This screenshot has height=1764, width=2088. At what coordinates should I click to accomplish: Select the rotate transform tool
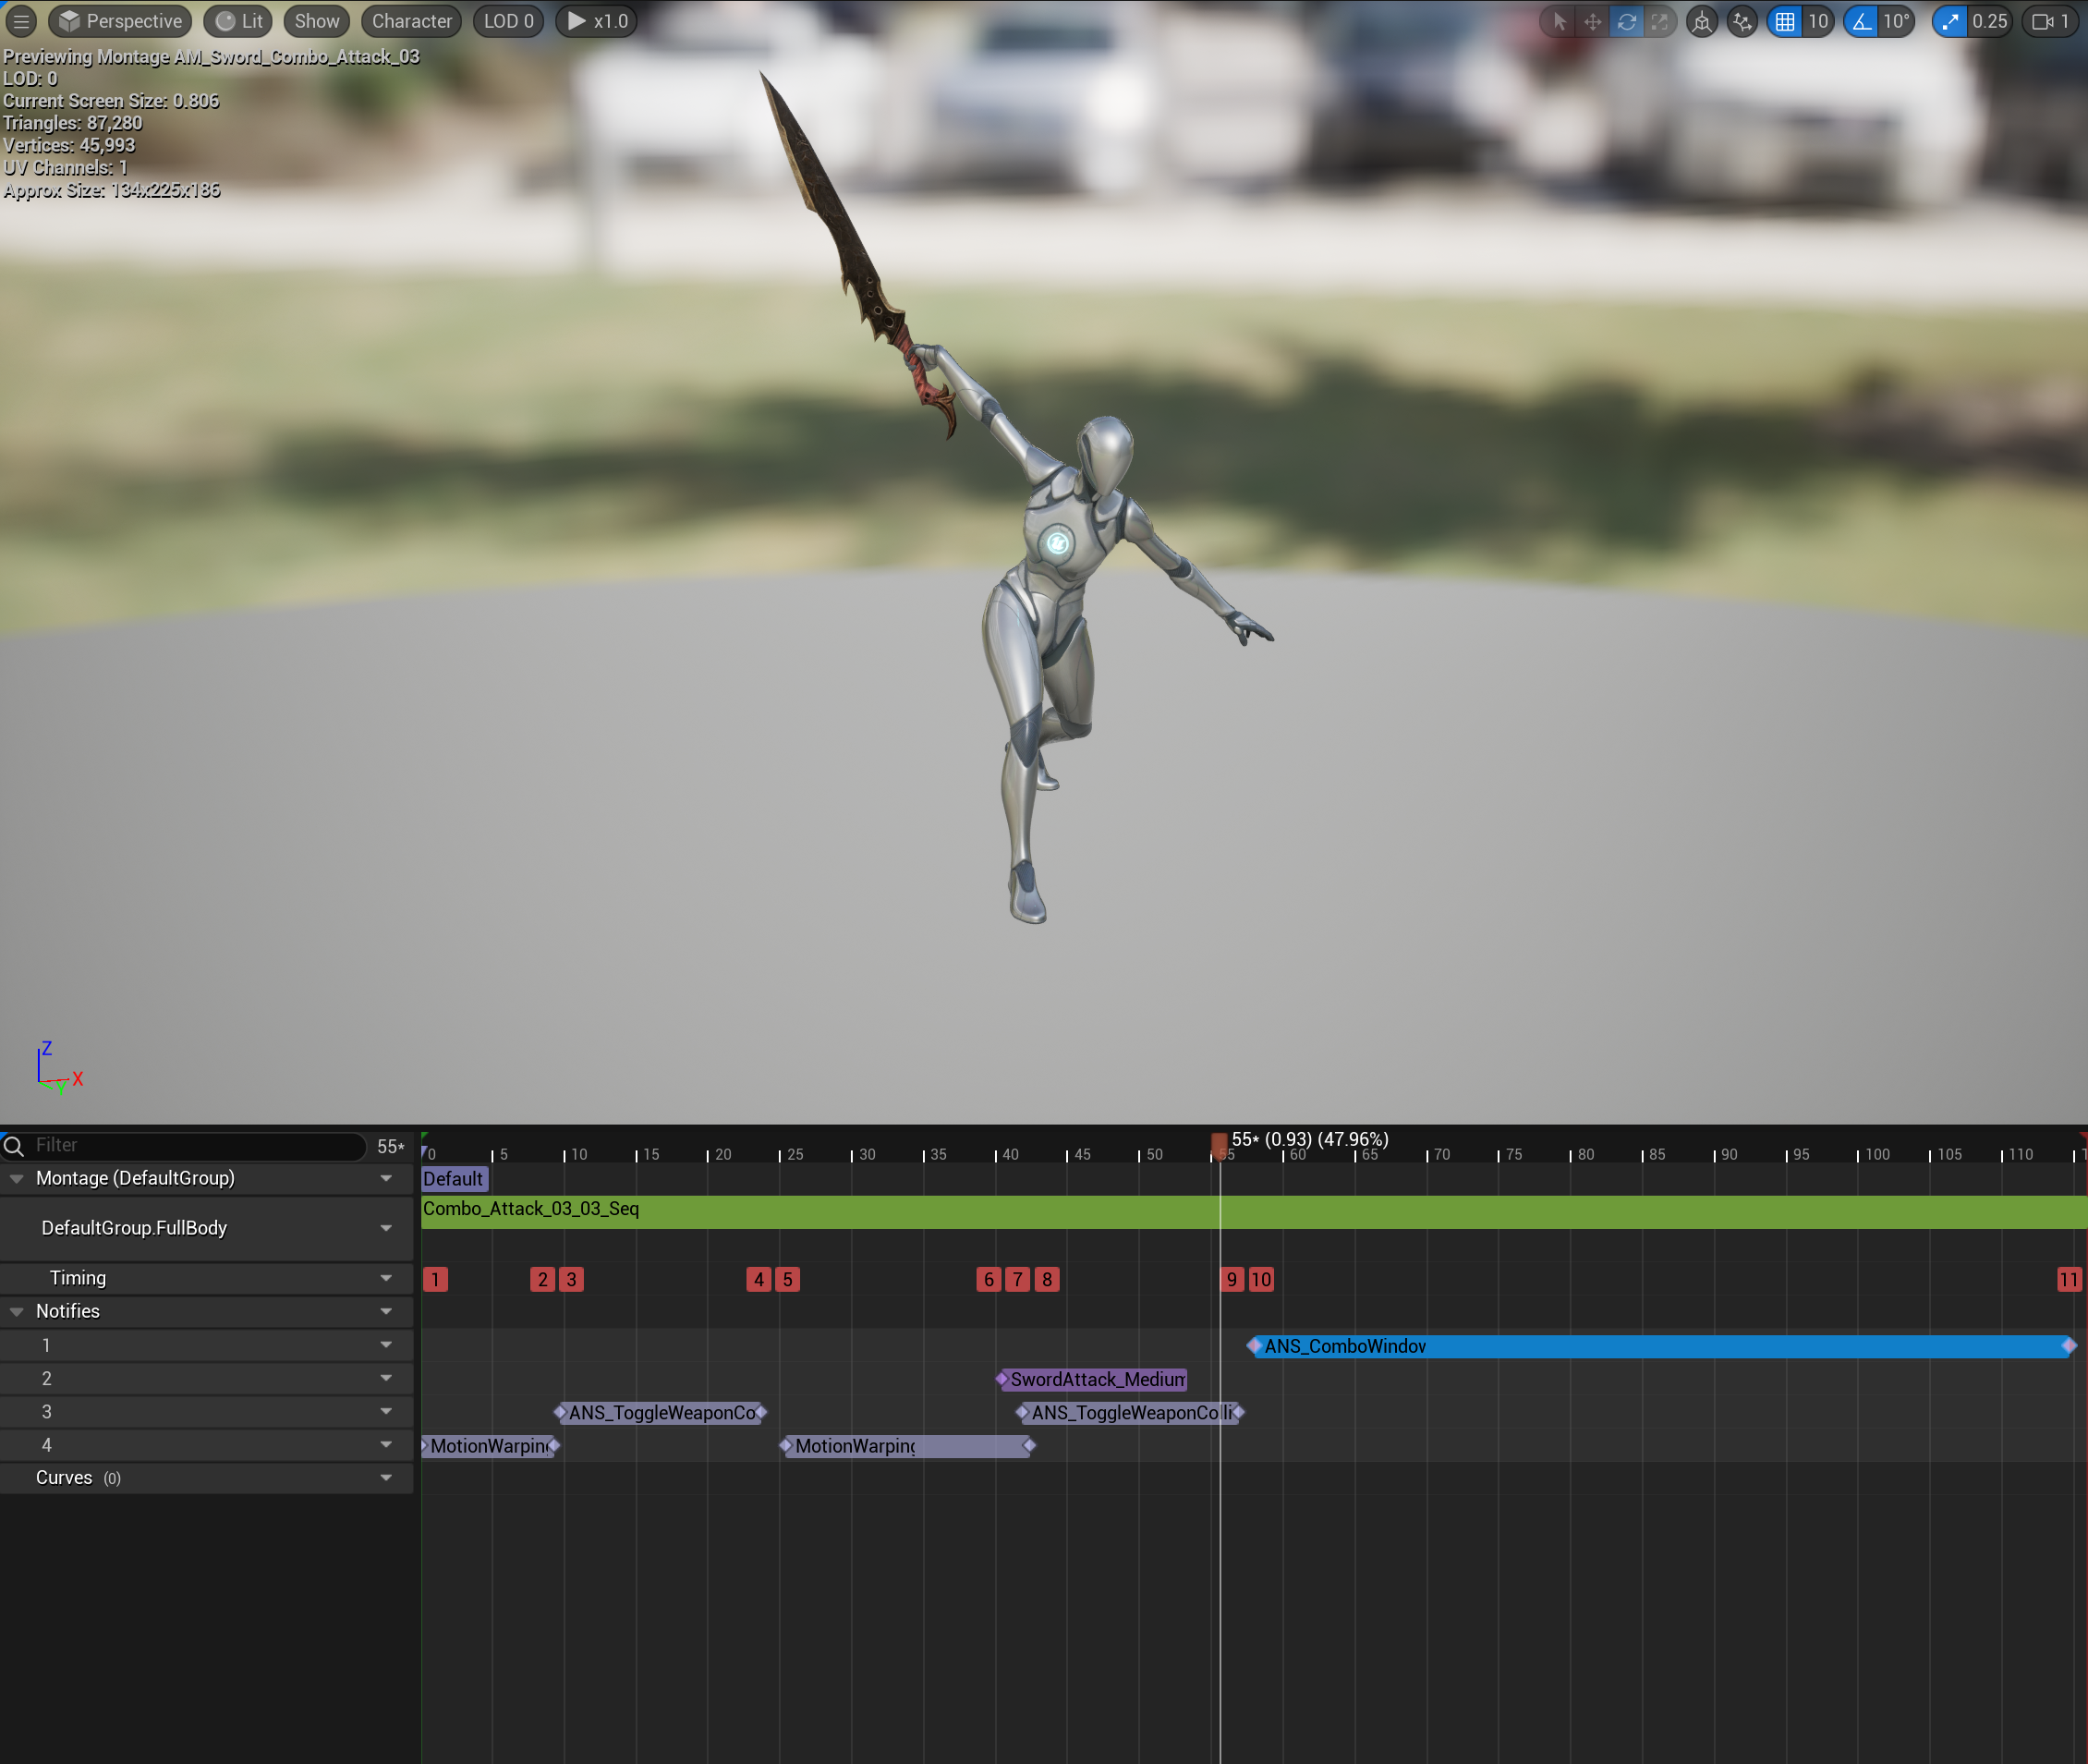tap(1627, 21)
